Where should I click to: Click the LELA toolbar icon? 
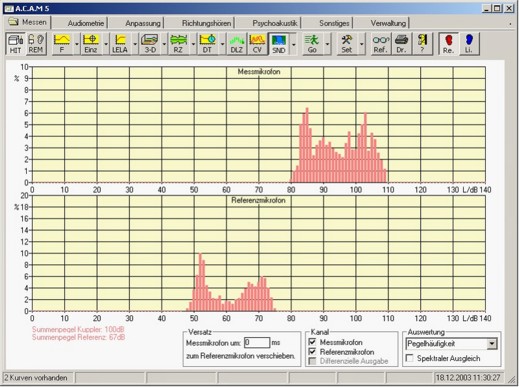click(120, 44)
